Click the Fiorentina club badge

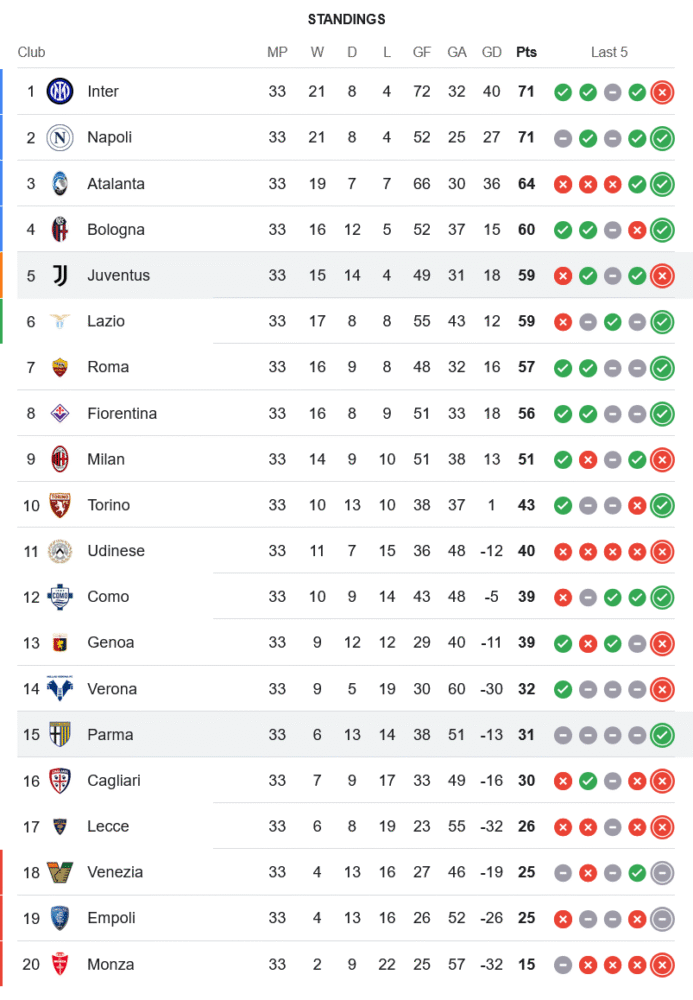click(x=60, y=413)
